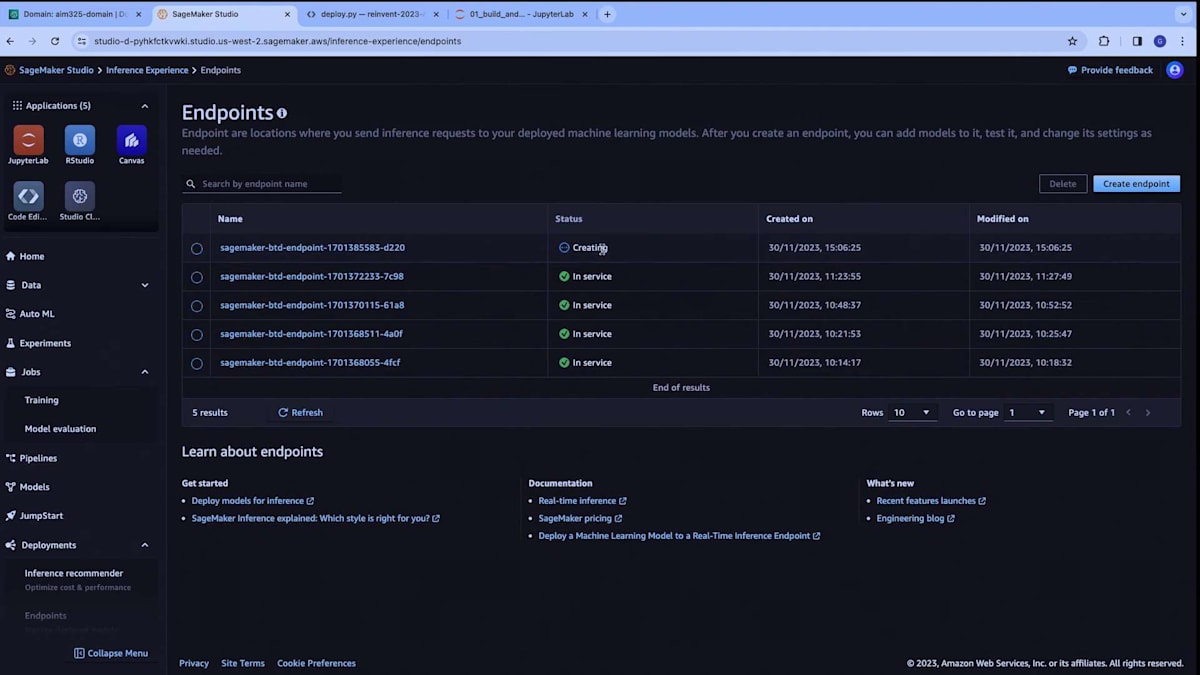The image size is (1200, 675).
Task: Select radio for endpoint ending 61a8
Action: (x=197, y=306)
